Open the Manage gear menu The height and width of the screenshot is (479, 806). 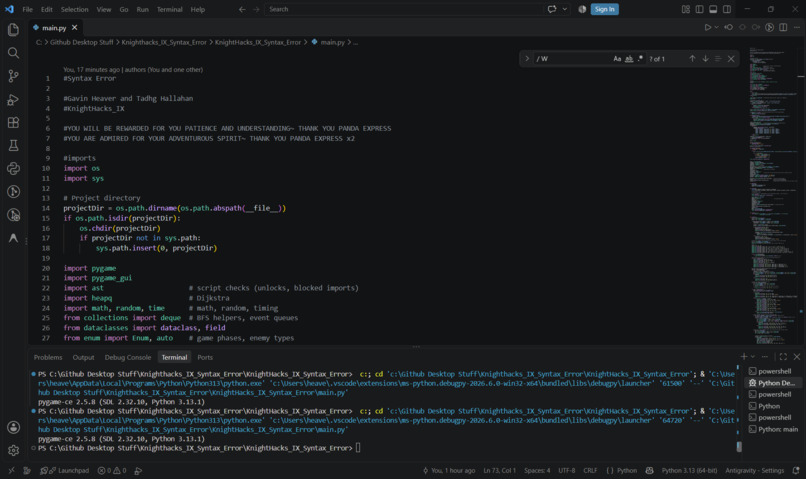coord(13,450)
